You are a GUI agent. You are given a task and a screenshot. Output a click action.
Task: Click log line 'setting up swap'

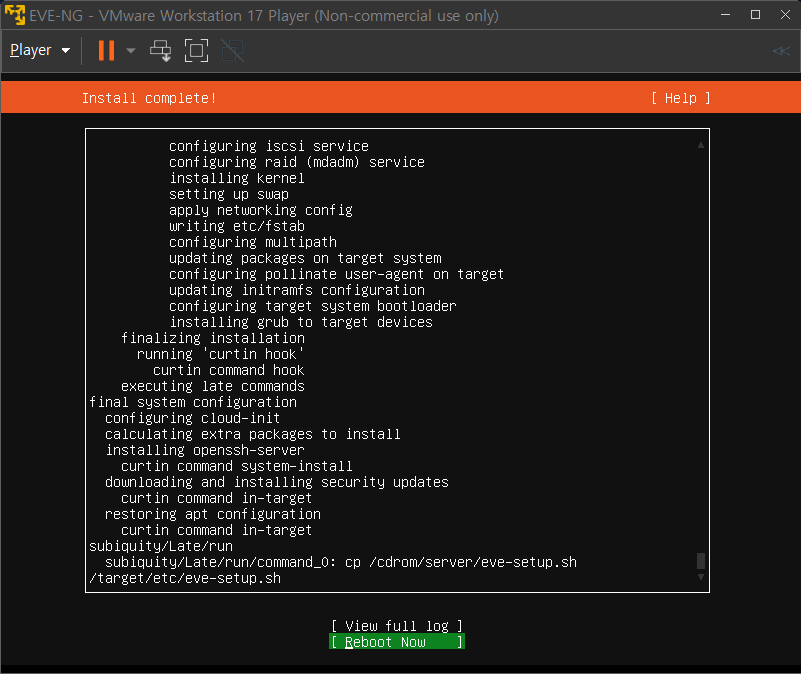(229, 194)
